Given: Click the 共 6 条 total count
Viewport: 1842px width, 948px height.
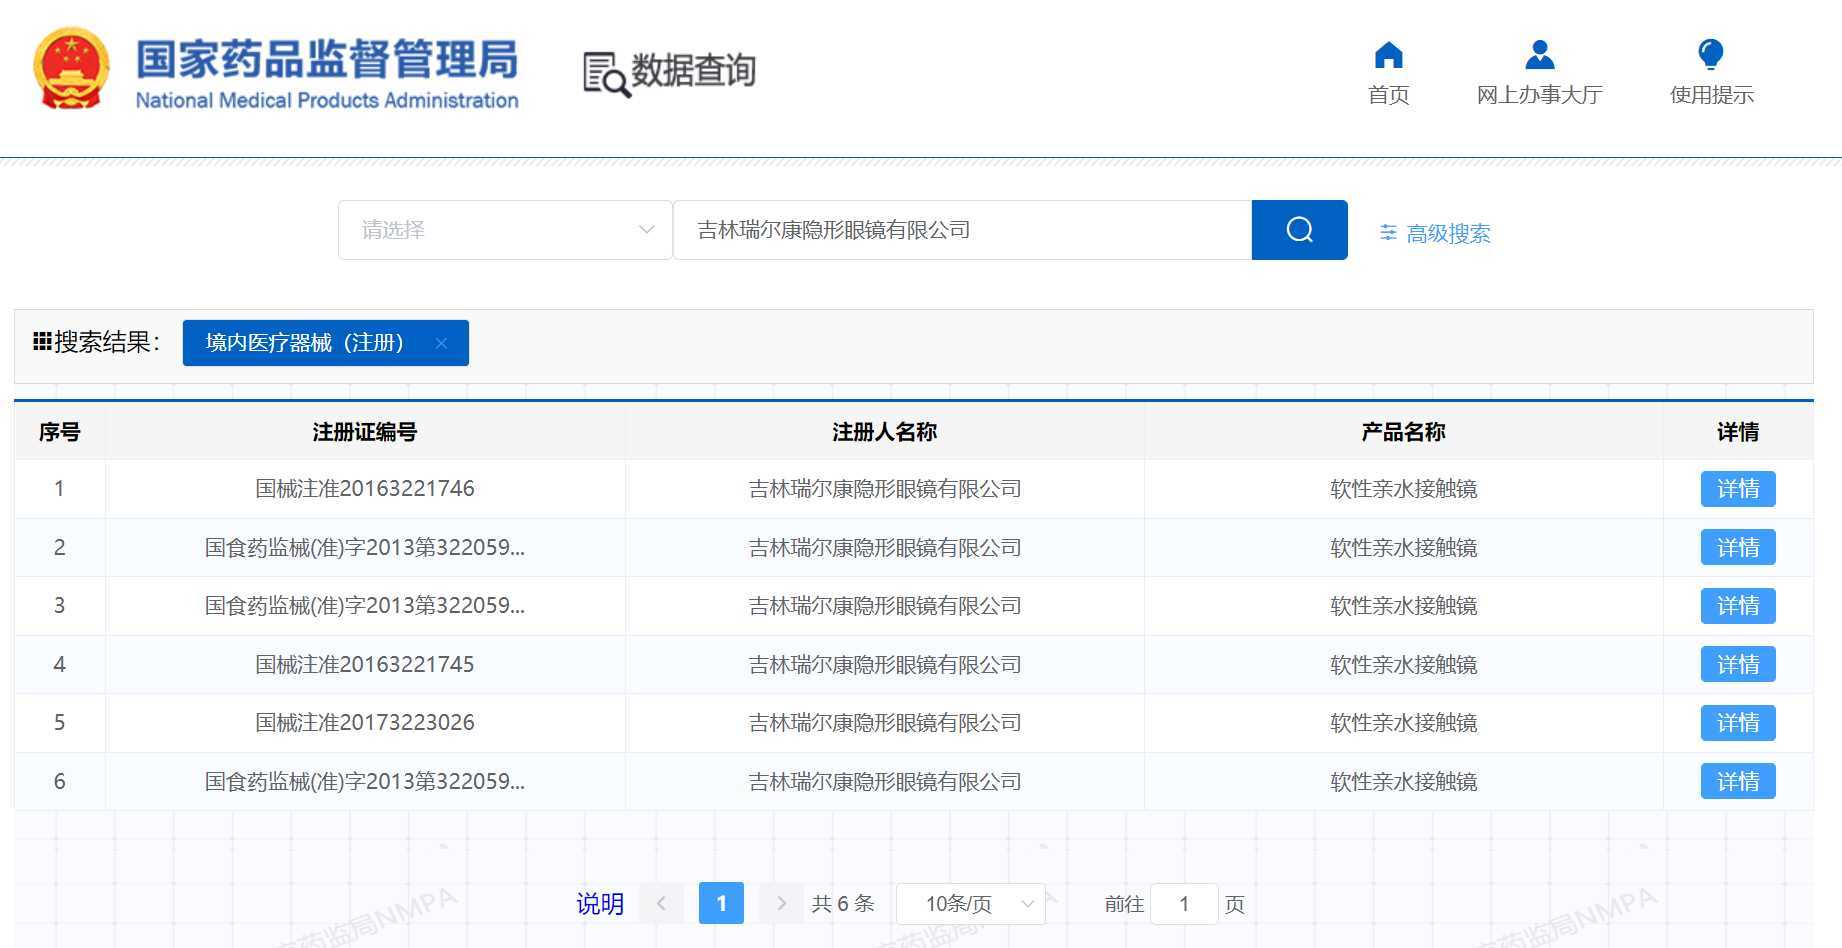Looking at the screenshot, I should pyautogui.click(x=843, y=904).
